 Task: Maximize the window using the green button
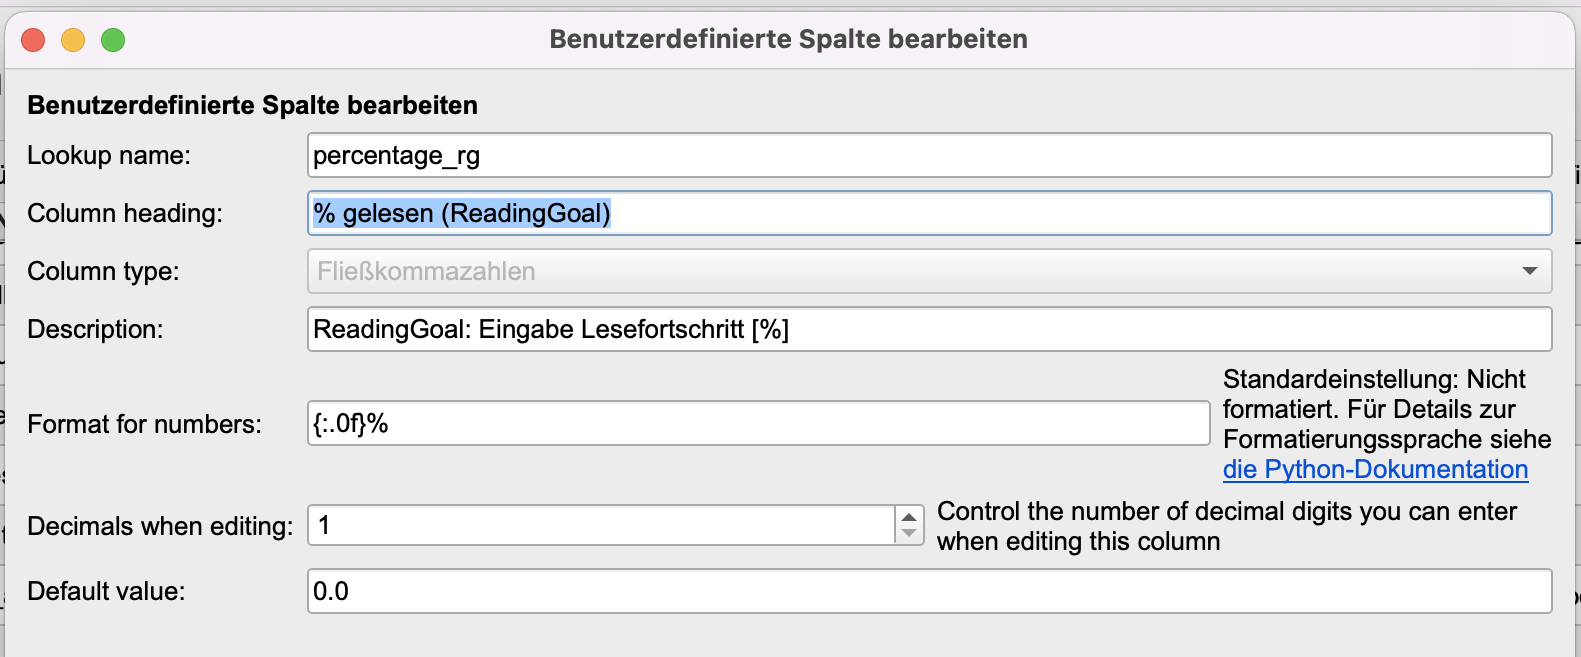(113, 40)
